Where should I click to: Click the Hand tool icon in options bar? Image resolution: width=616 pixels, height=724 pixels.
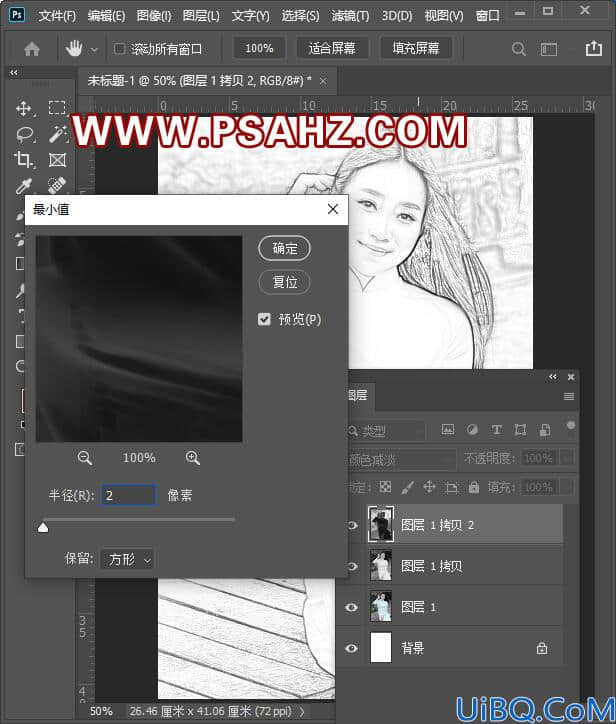click(74, 48)
